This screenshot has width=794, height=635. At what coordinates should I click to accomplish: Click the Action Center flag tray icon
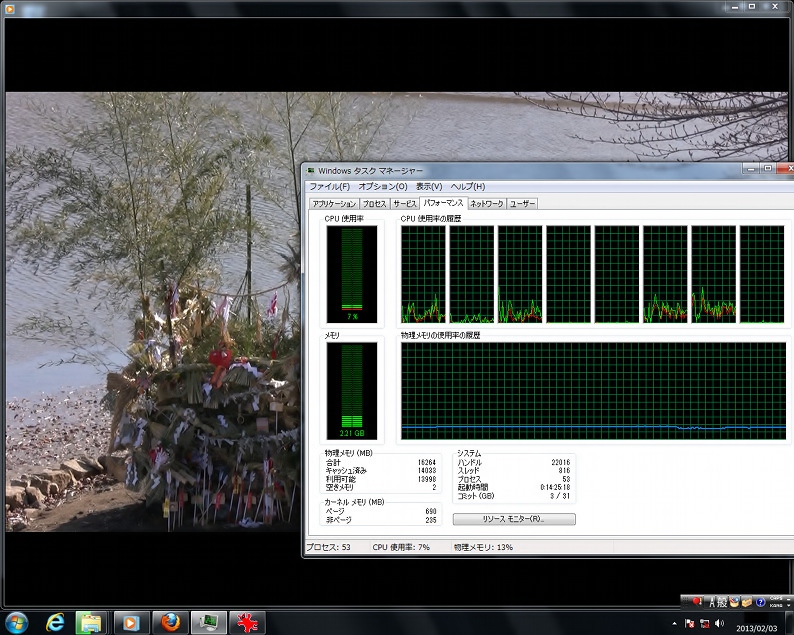coord(690,623)
